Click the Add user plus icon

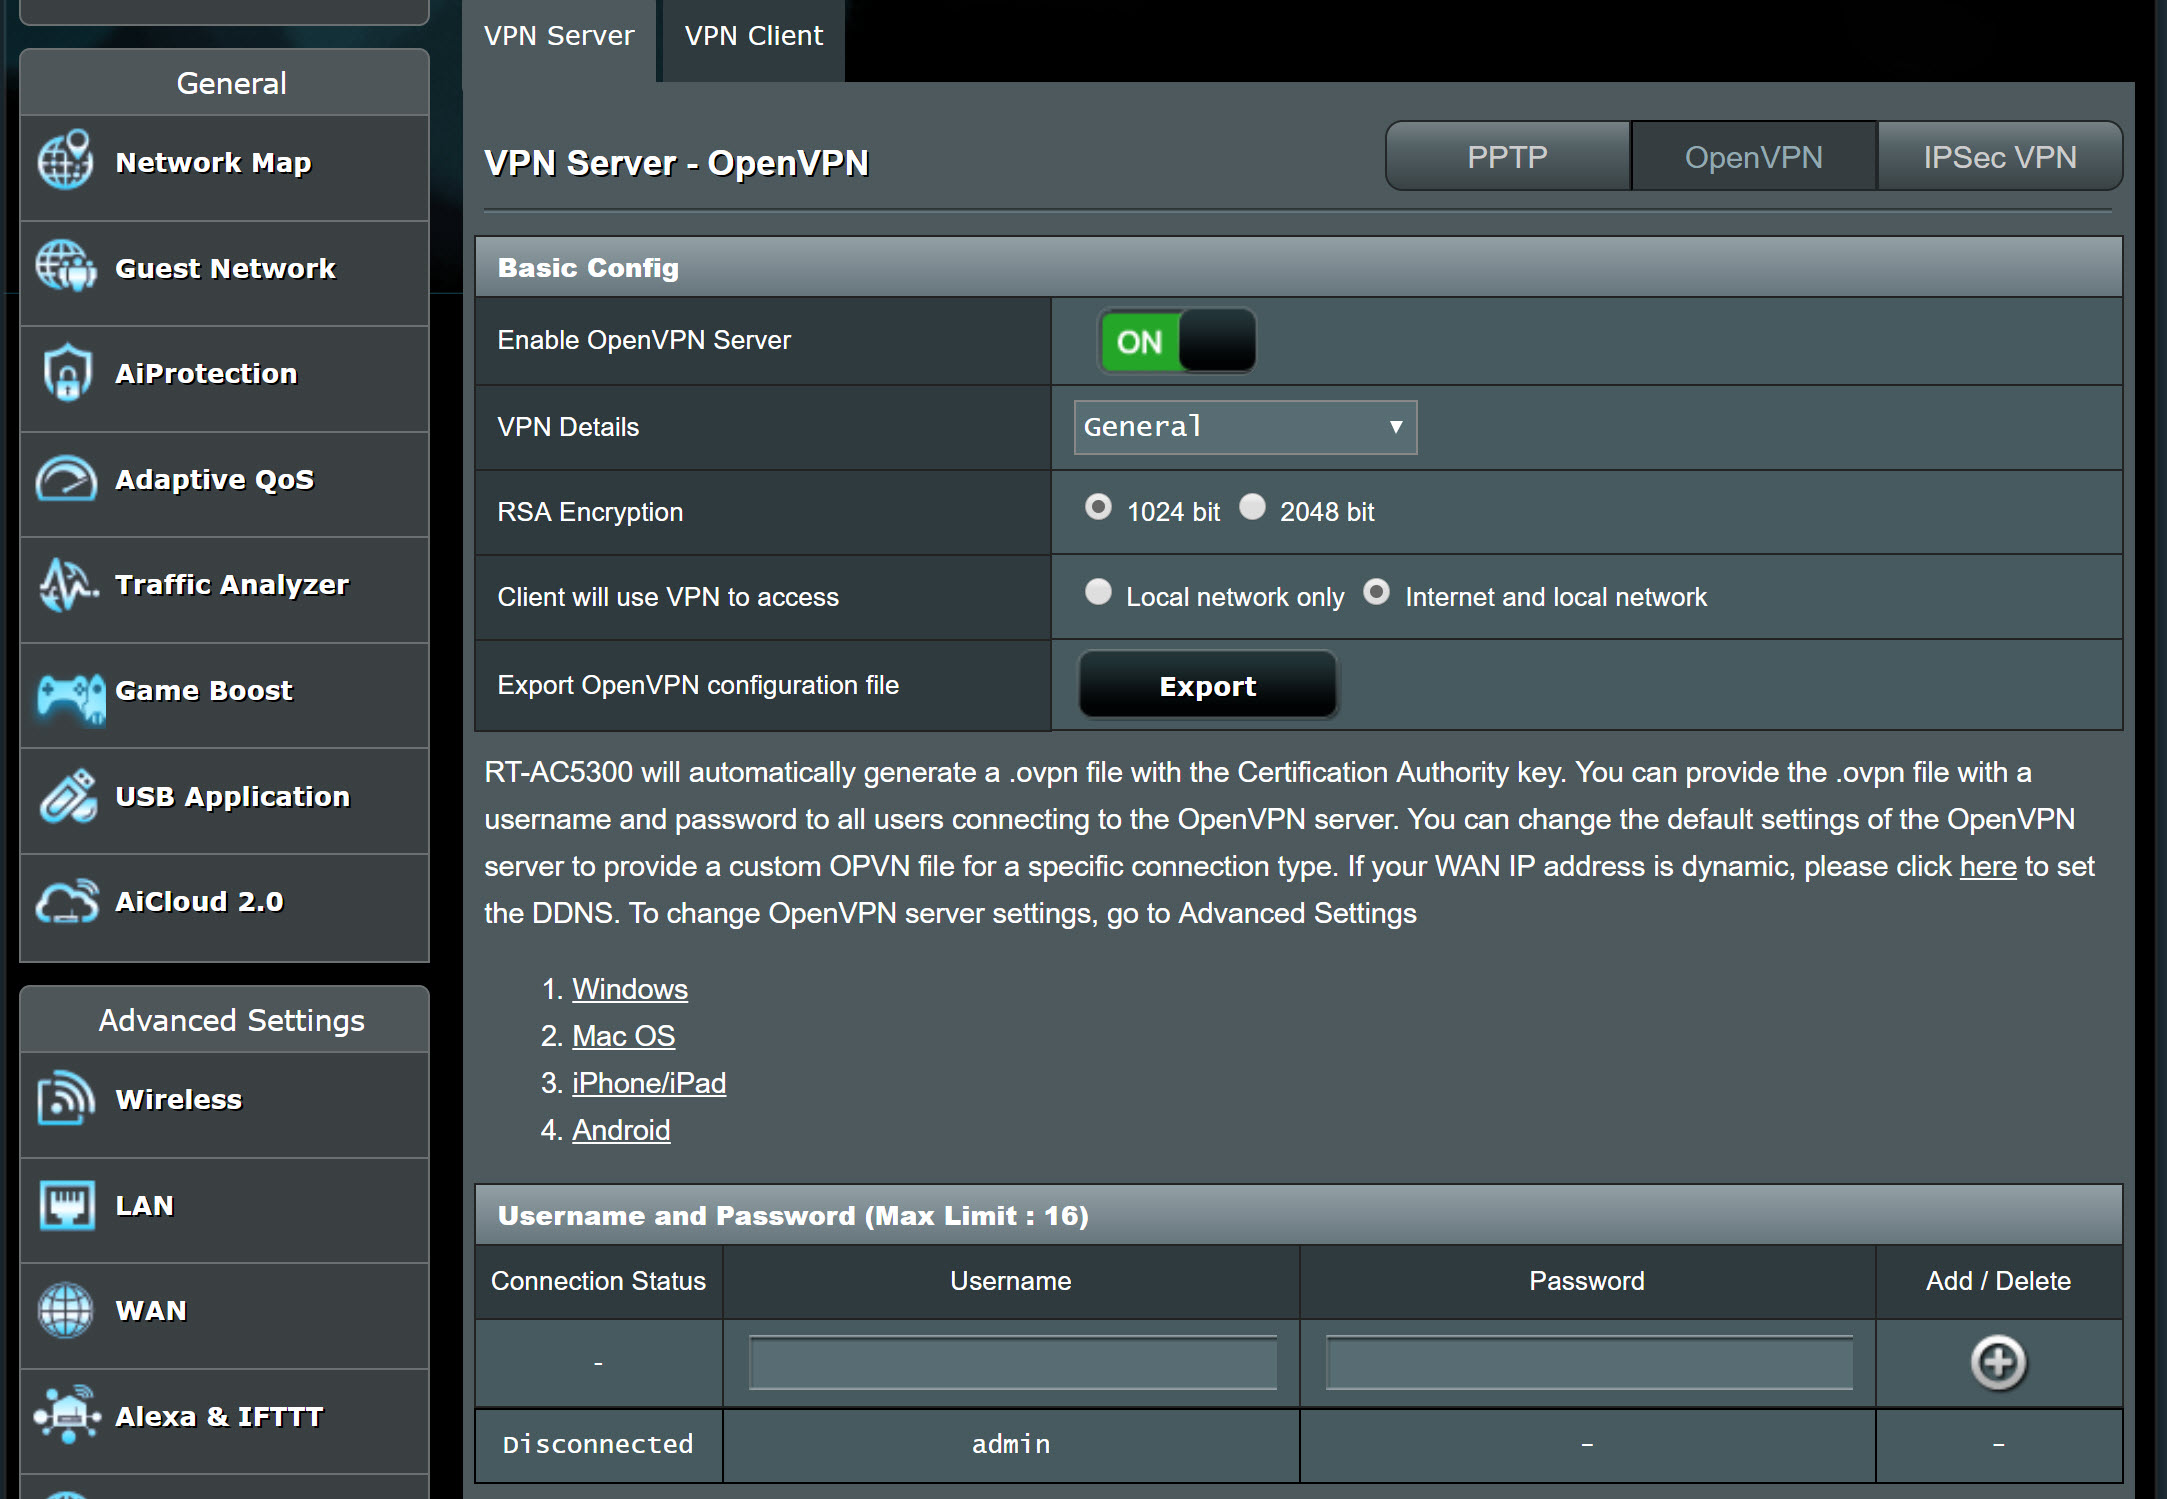(x=2001, y=1364)
